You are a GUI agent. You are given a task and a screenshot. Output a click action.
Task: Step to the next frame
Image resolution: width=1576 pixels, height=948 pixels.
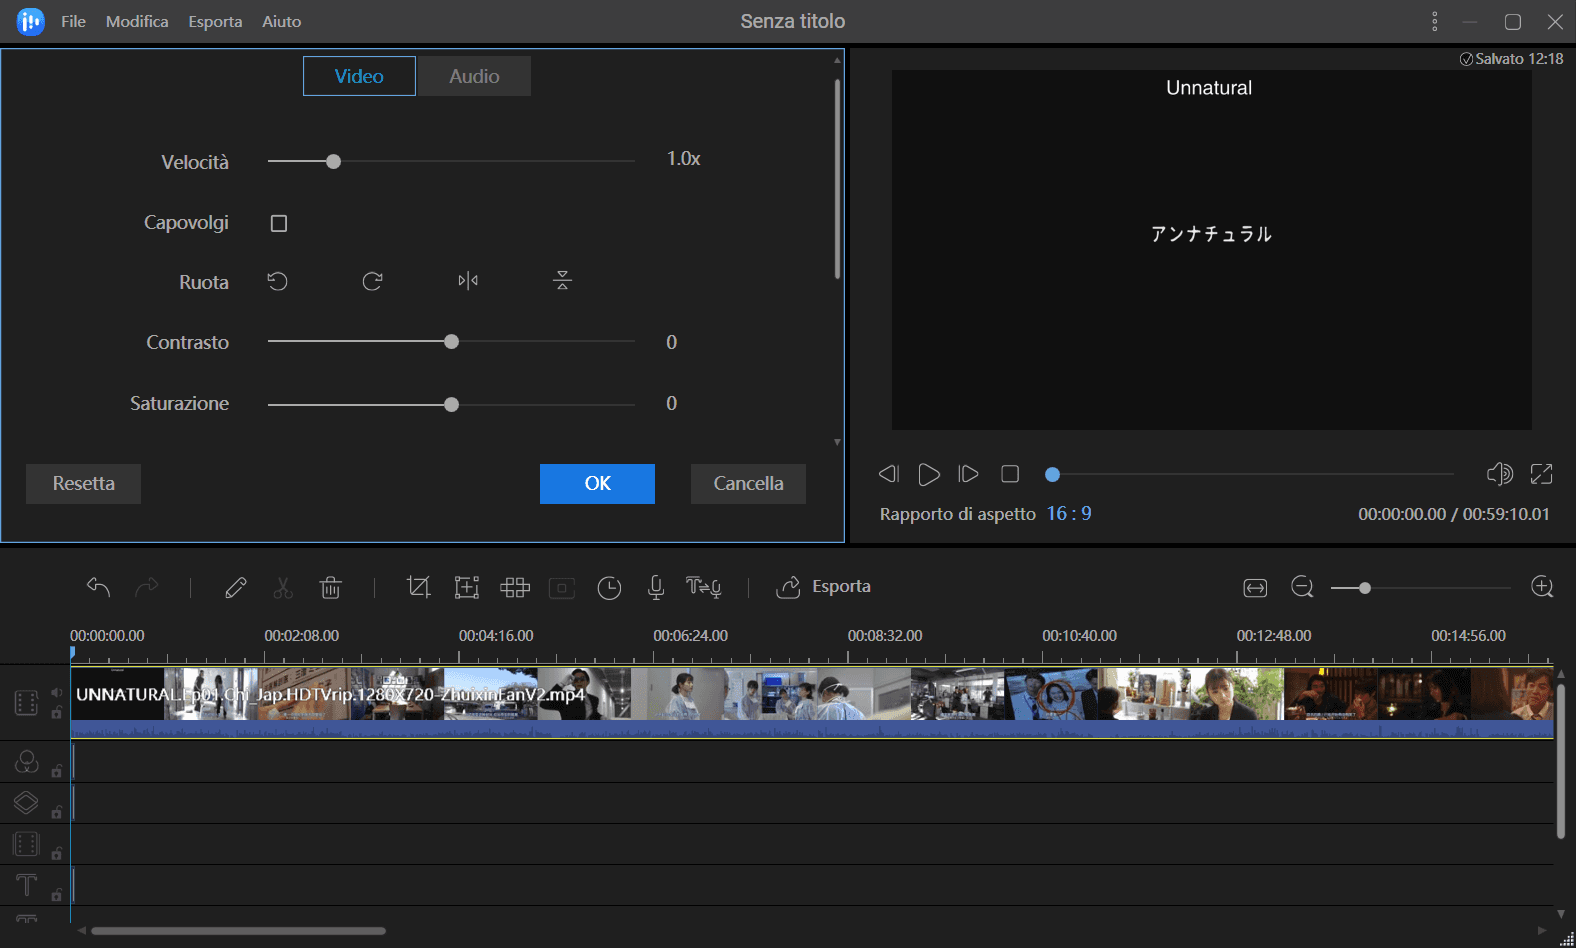[968, 474]
